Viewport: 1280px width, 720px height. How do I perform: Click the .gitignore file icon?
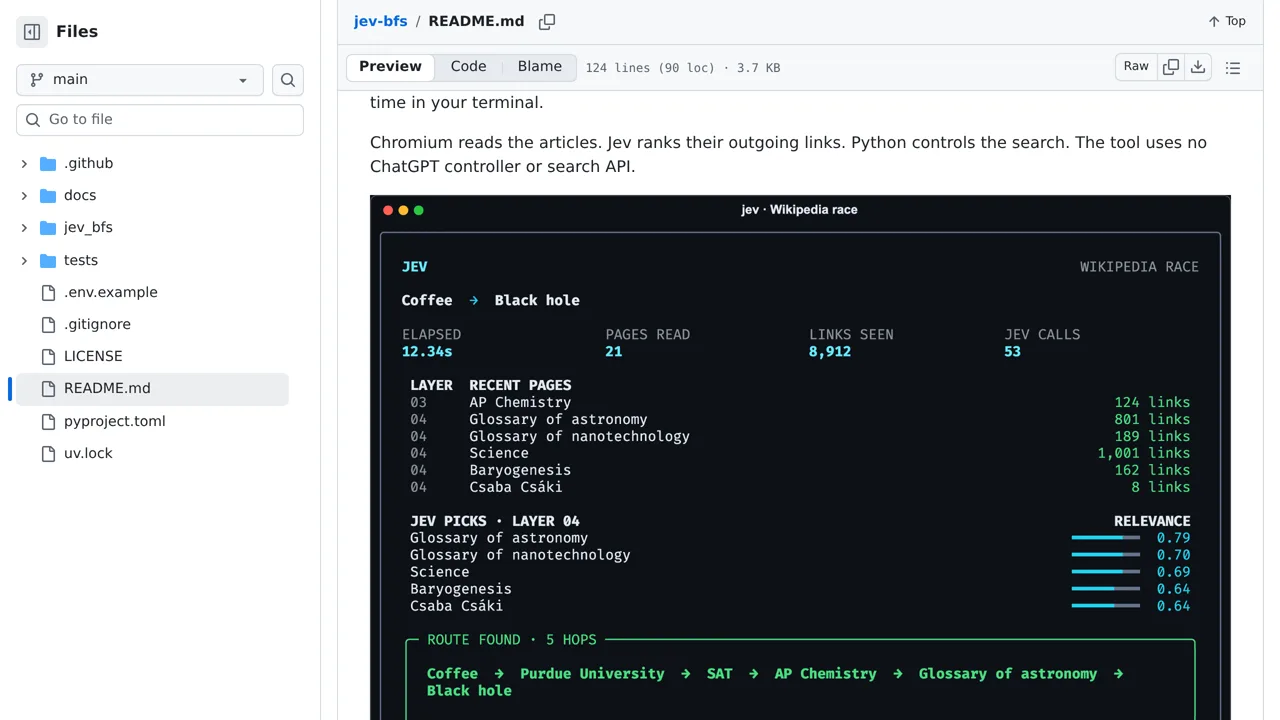(48, 324)
